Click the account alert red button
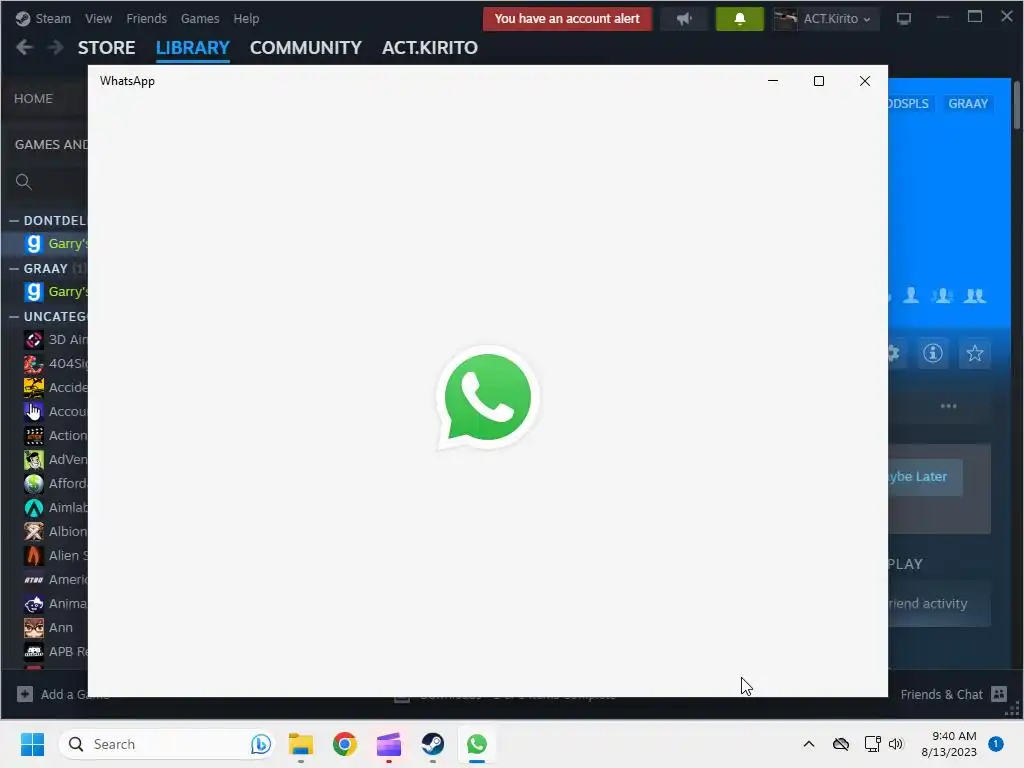 coord(567,19)
